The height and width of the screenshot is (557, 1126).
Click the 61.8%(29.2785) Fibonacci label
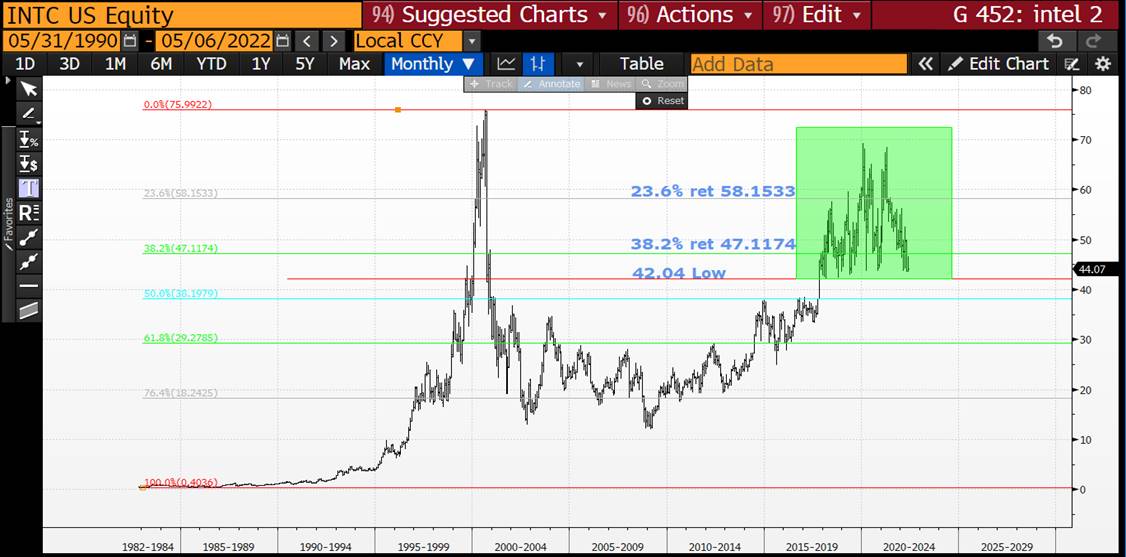180,337
